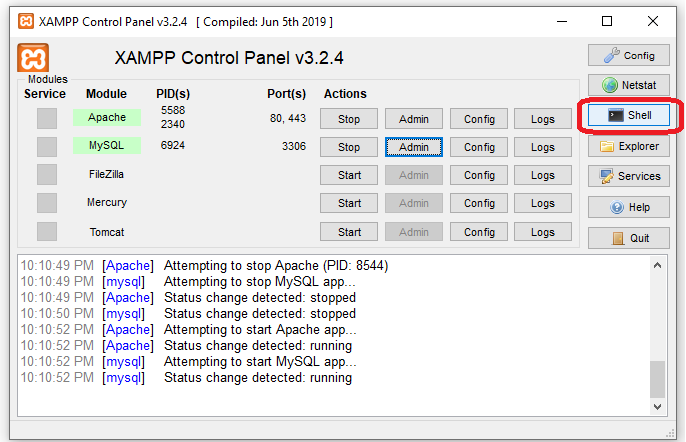Image resolution: width=686 pixels, height=442 pixels.
Task: Open the MySQL Config menu
Action: point(479,147)
